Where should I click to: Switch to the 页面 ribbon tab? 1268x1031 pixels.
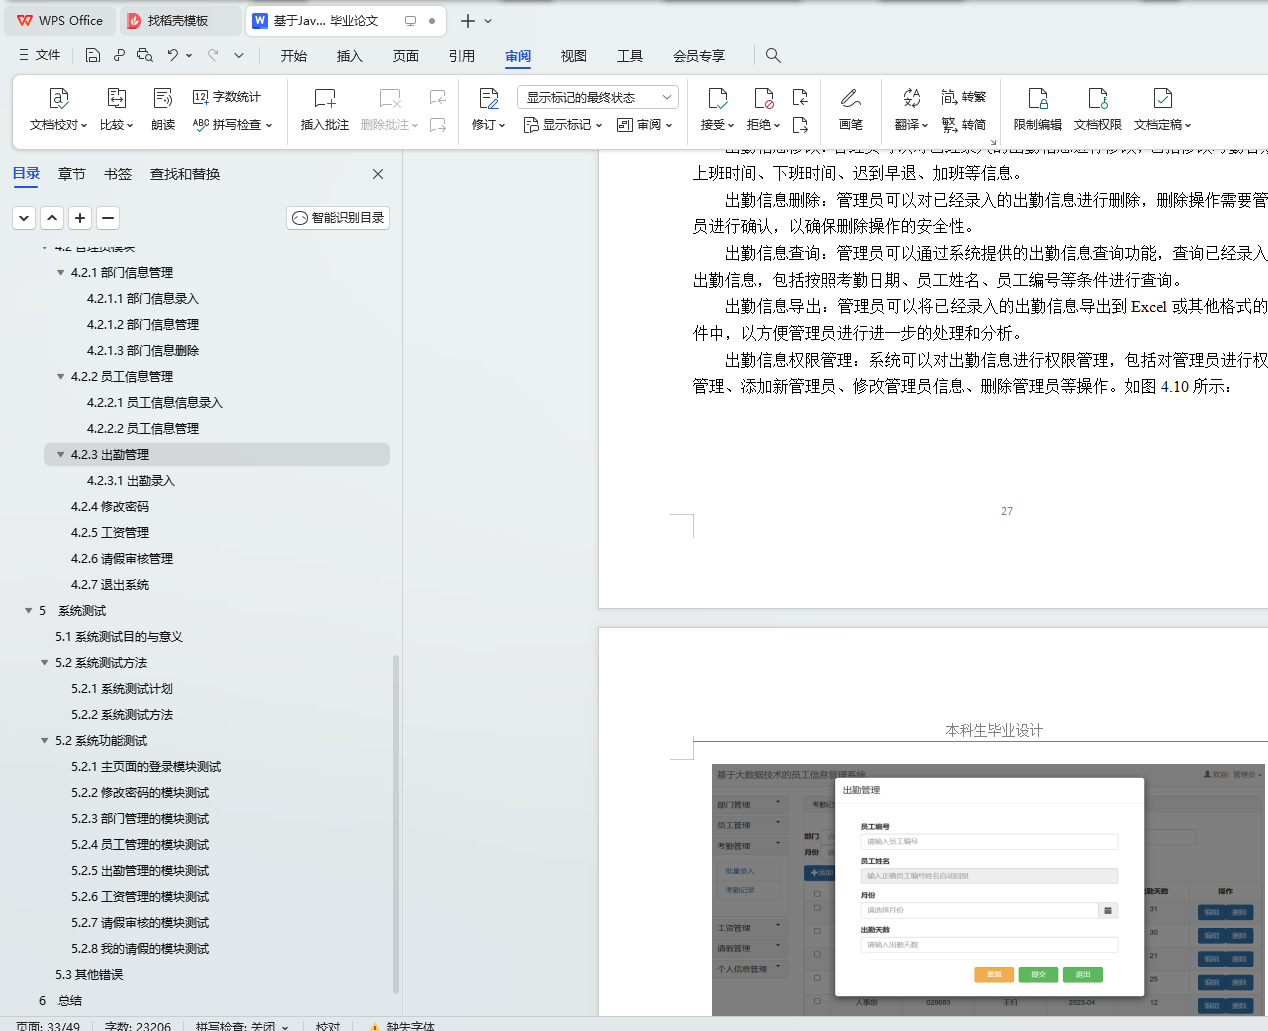pyautogui.click(x=406, y=56)
